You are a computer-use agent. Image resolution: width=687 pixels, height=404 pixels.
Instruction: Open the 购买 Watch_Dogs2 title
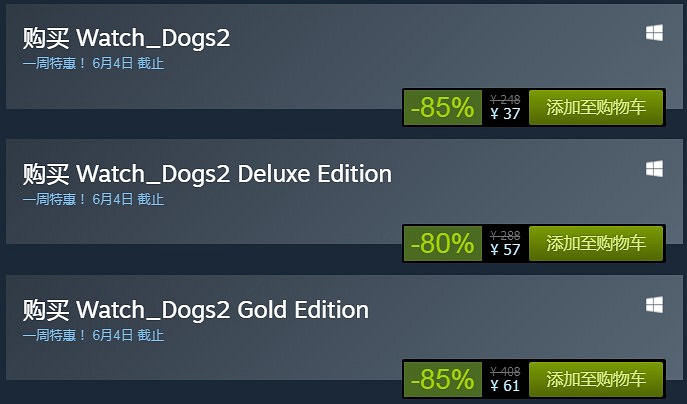click(x=126, y=38)
